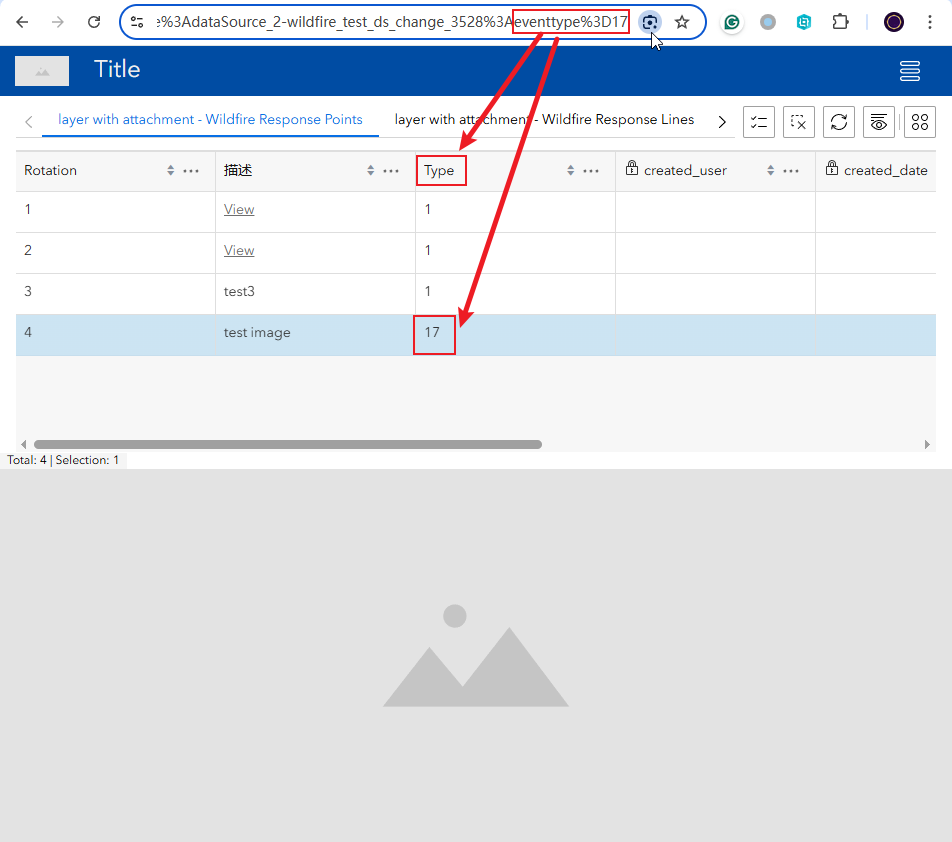Click the right chevron to see more layer tabs

click(722, 120)
